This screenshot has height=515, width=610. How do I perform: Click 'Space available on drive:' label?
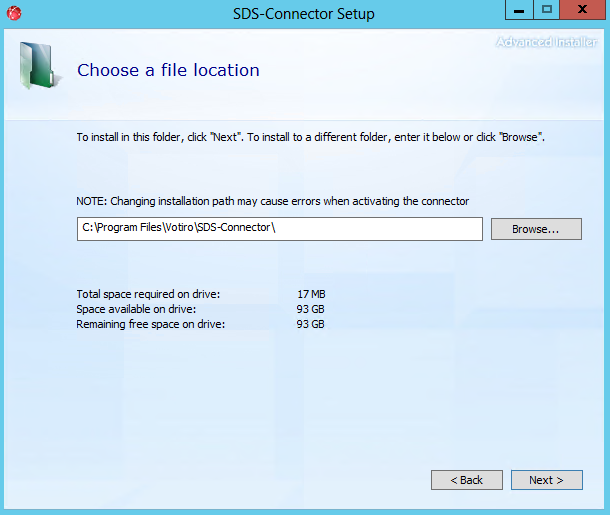click(x=136, y=309)
